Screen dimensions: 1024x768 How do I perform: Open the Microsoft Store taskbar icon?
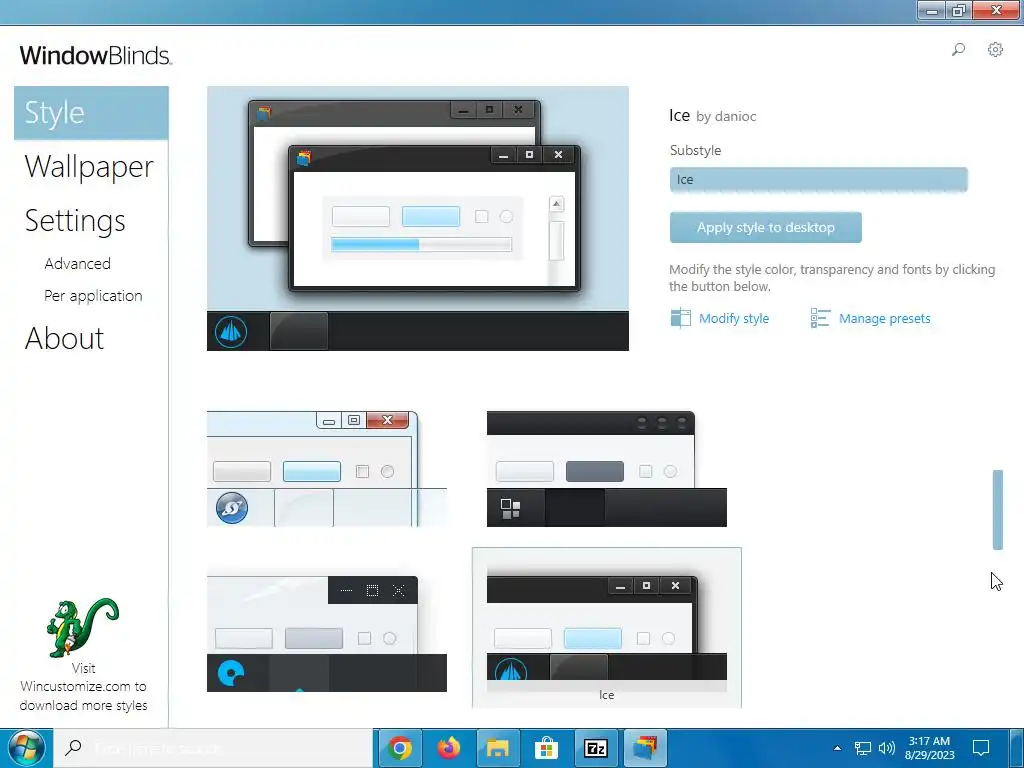click(x=547, y=748)
